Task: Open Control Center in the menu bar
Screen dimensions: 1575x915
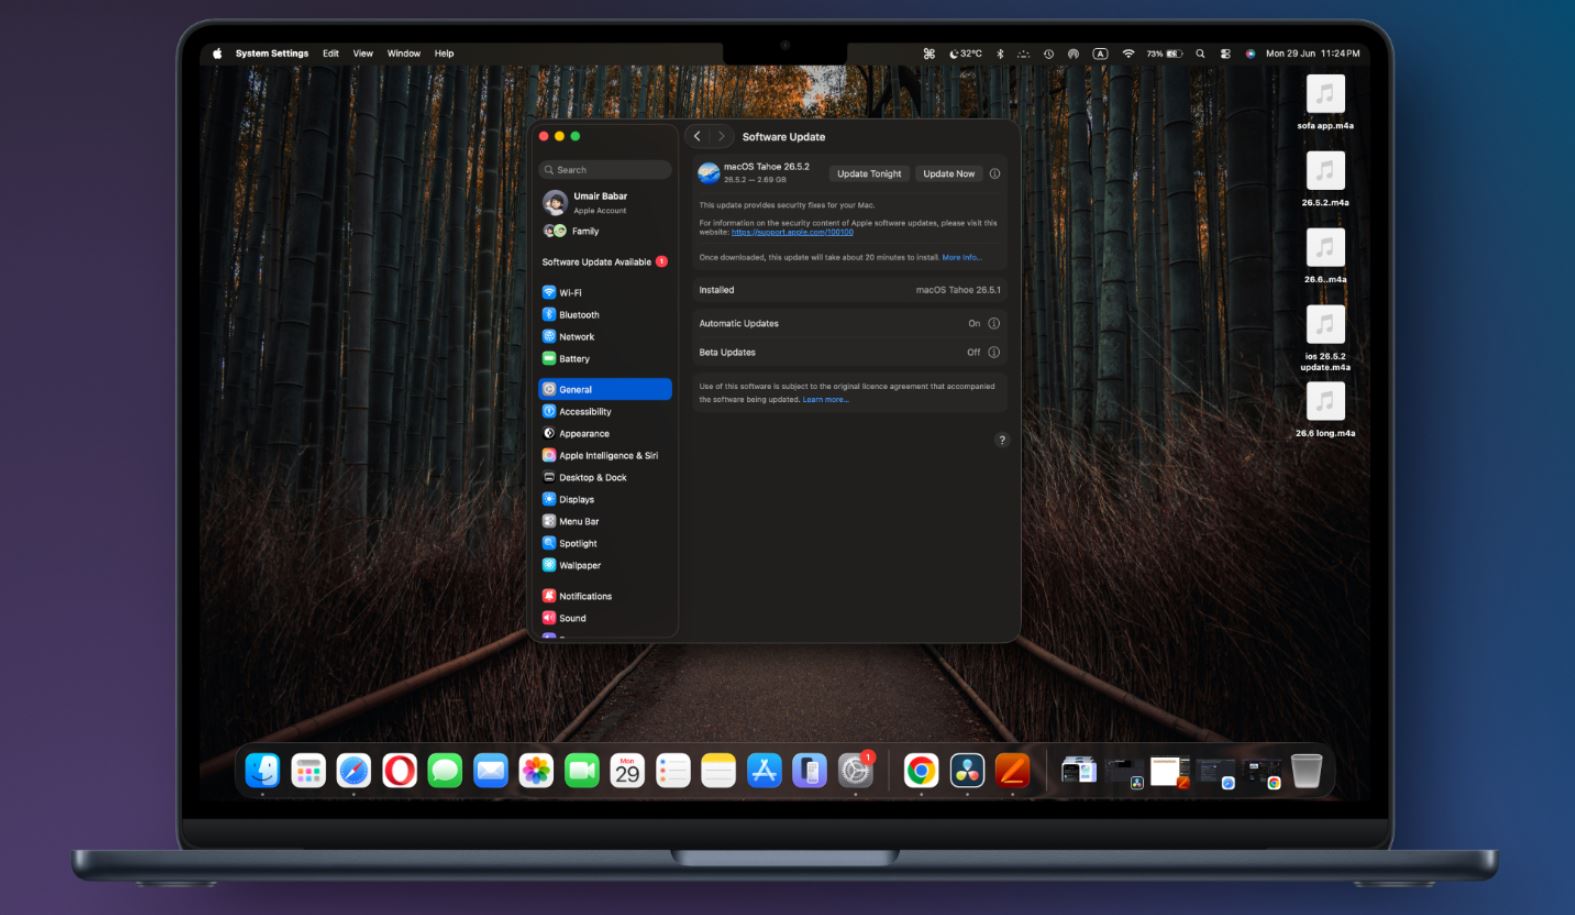Action: click(x=1226, y=54)
